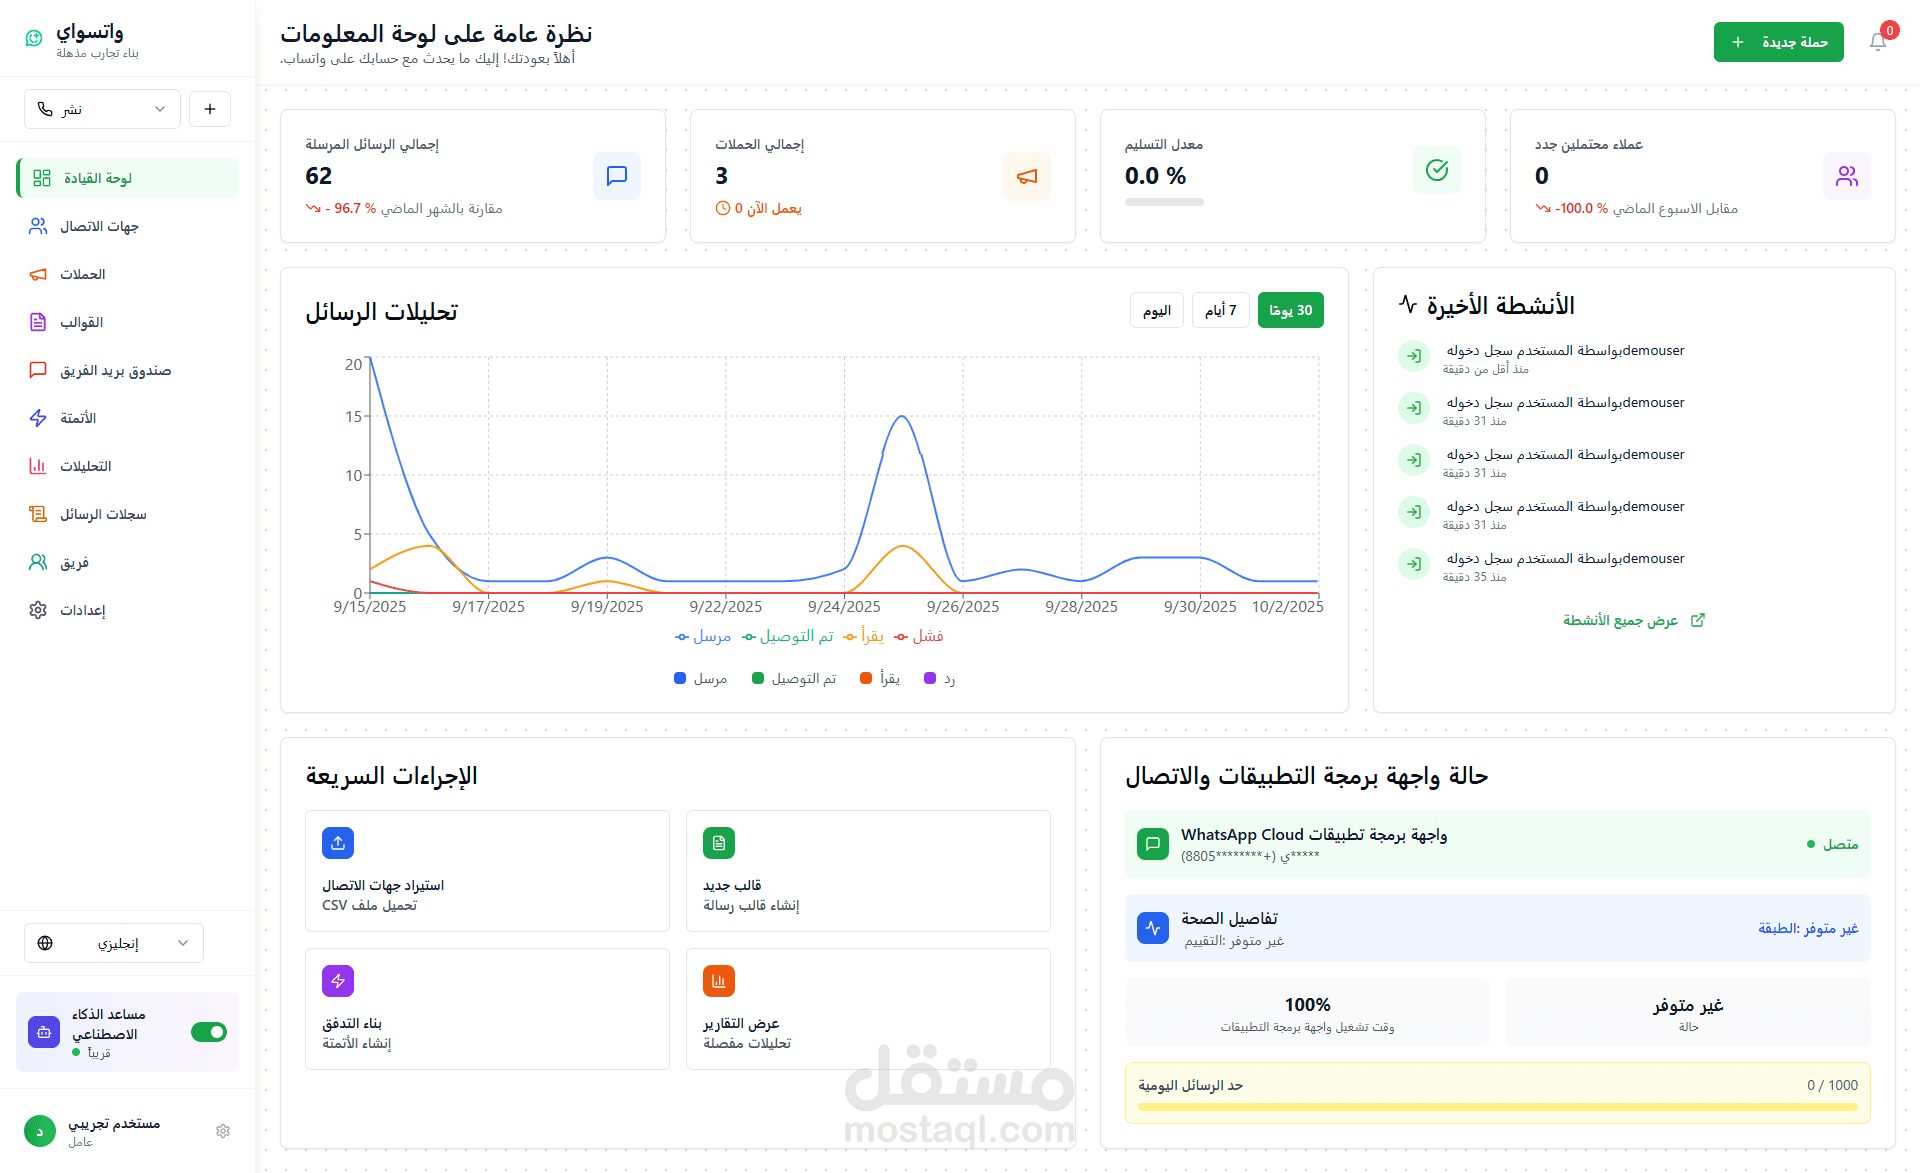The width and height of the screenshot is (1920, 1173).
Task: Click the AI assistant robot icon
Action: coord(44,1032)
